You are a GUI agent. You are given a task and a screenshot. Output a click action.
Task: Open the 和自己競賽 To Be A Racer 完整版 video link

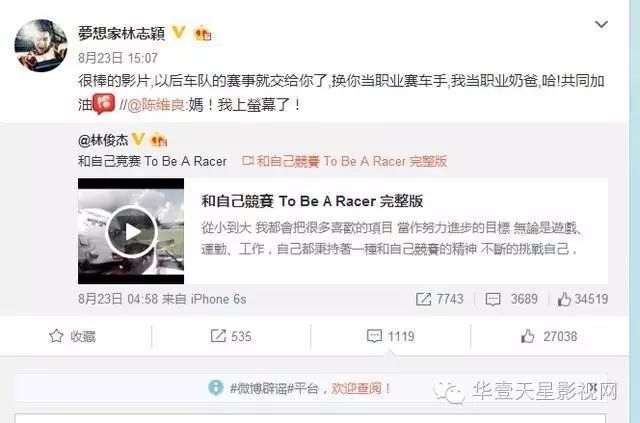click(x=344, y=161)
